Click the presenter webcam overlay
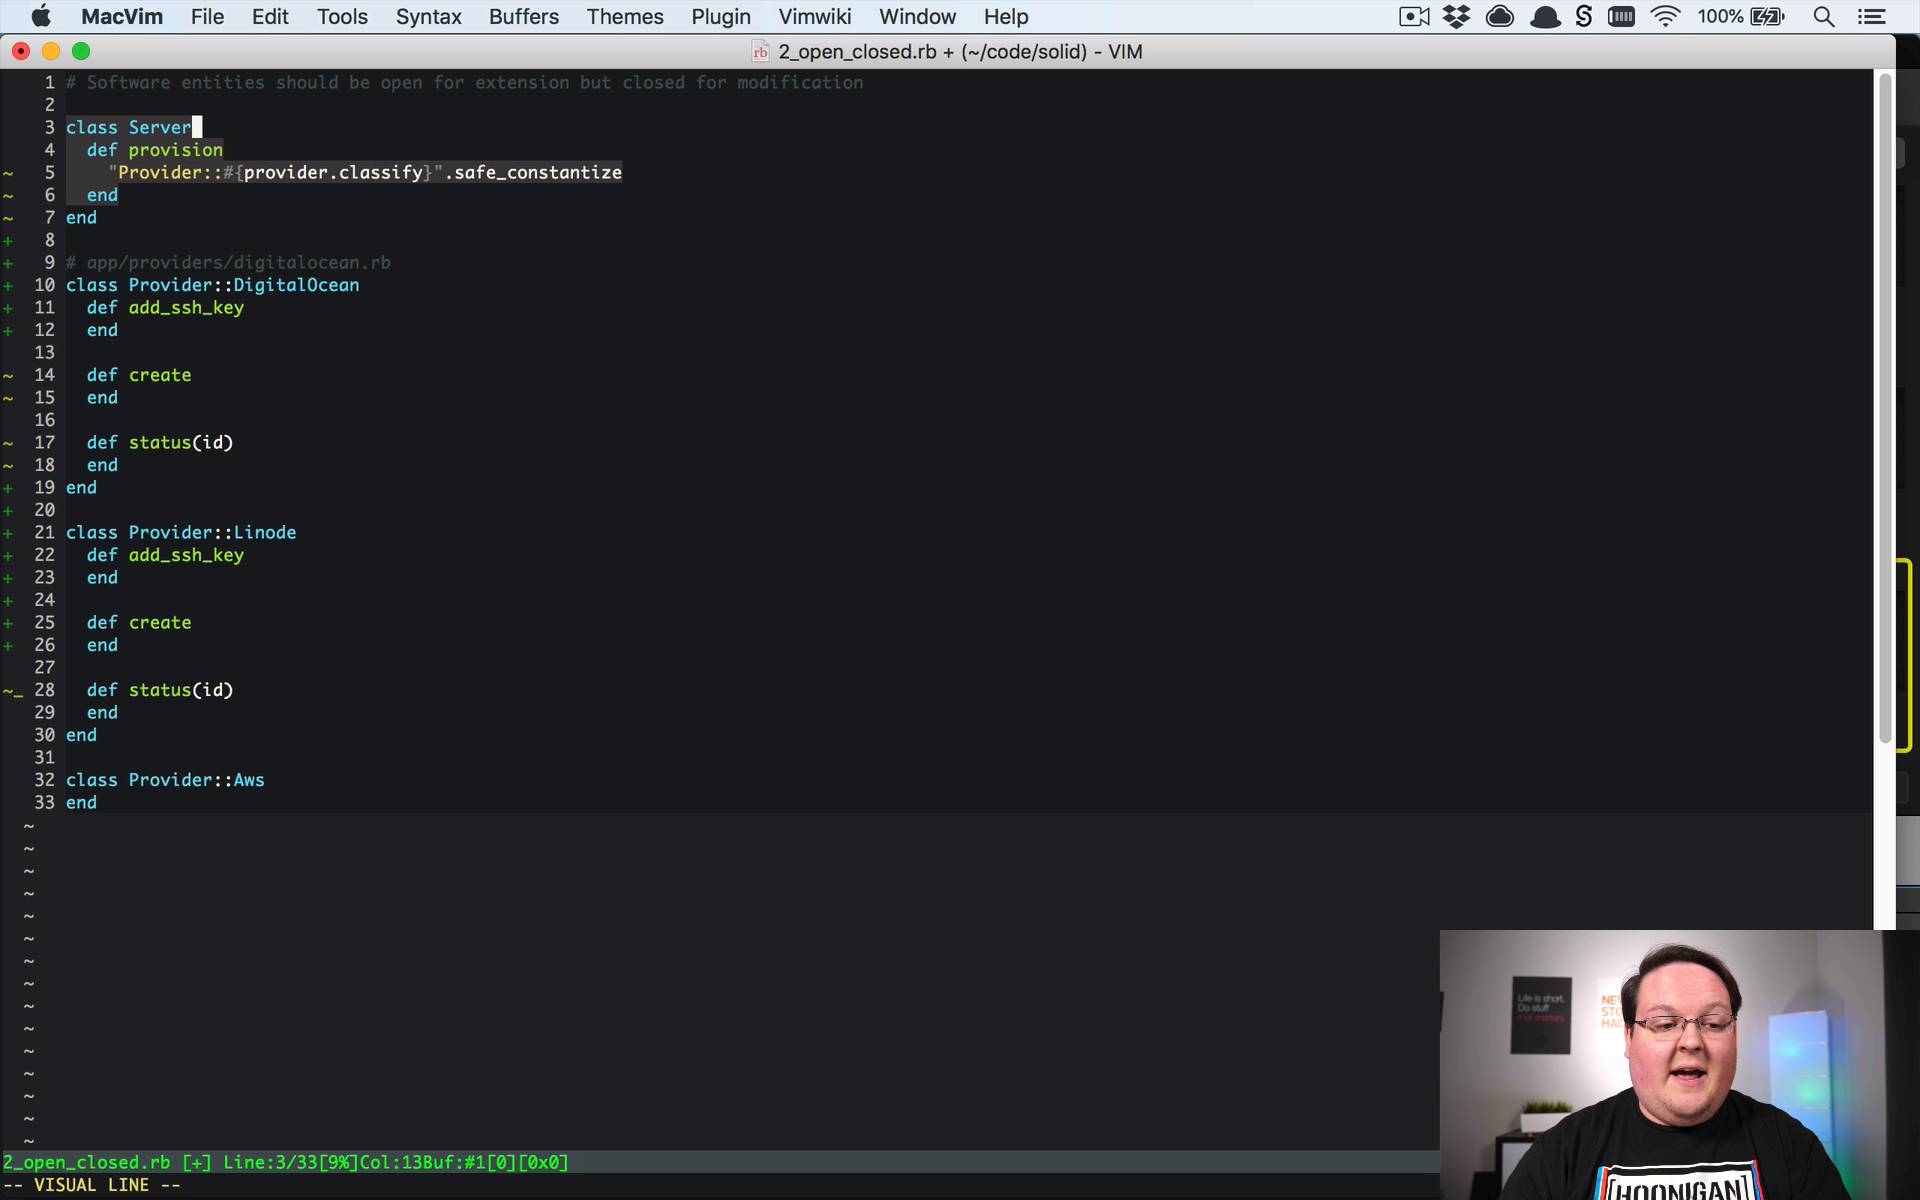The height and width of the screenshot is (1200, 1920). (x=1680, y=1065)
